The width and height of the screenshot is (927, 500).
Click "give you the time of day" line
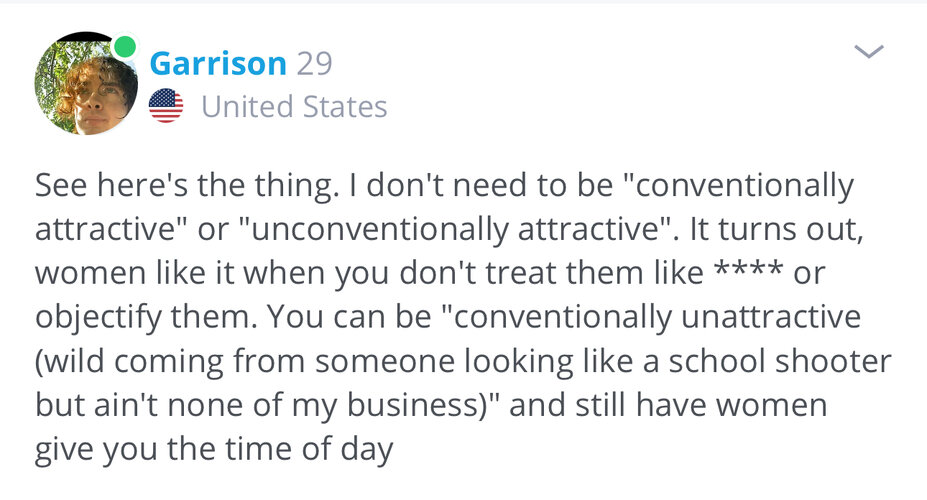point(214,450)
